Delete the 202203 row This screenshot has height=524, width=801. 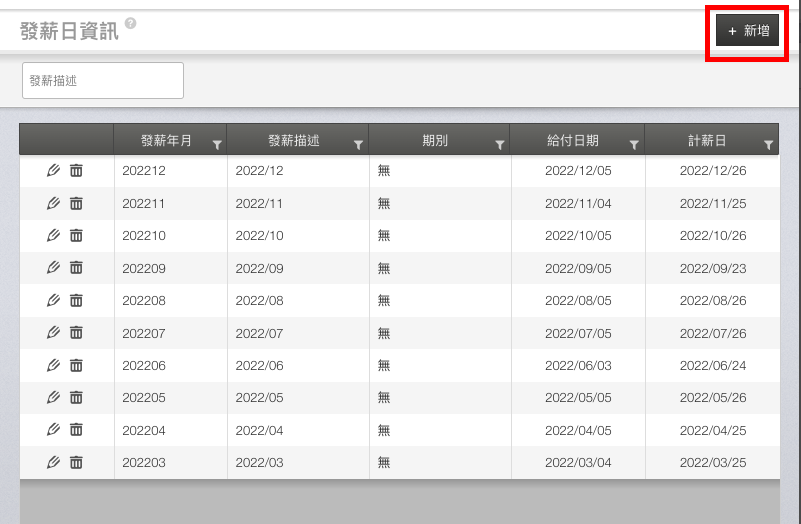(x=76, y=463)
